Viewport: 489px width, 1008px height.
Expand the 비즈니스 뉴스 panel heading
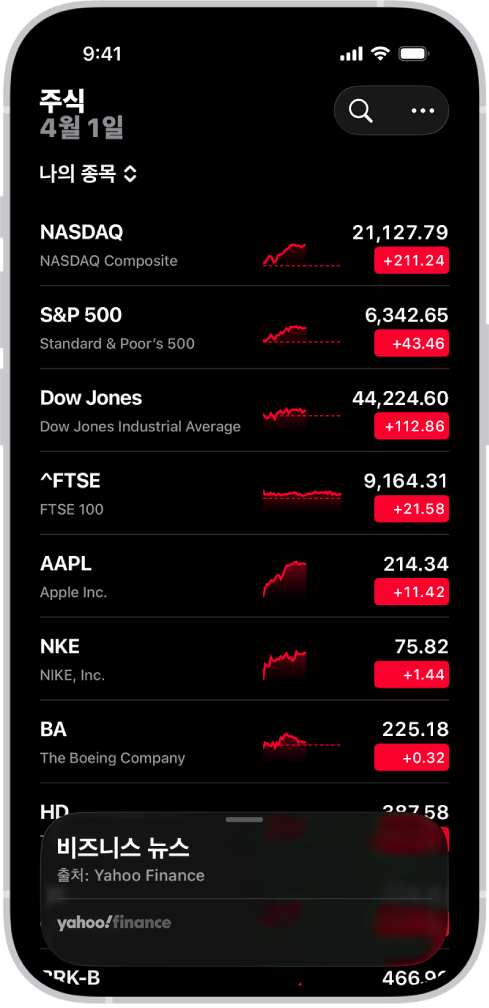[x=123, y=847]
